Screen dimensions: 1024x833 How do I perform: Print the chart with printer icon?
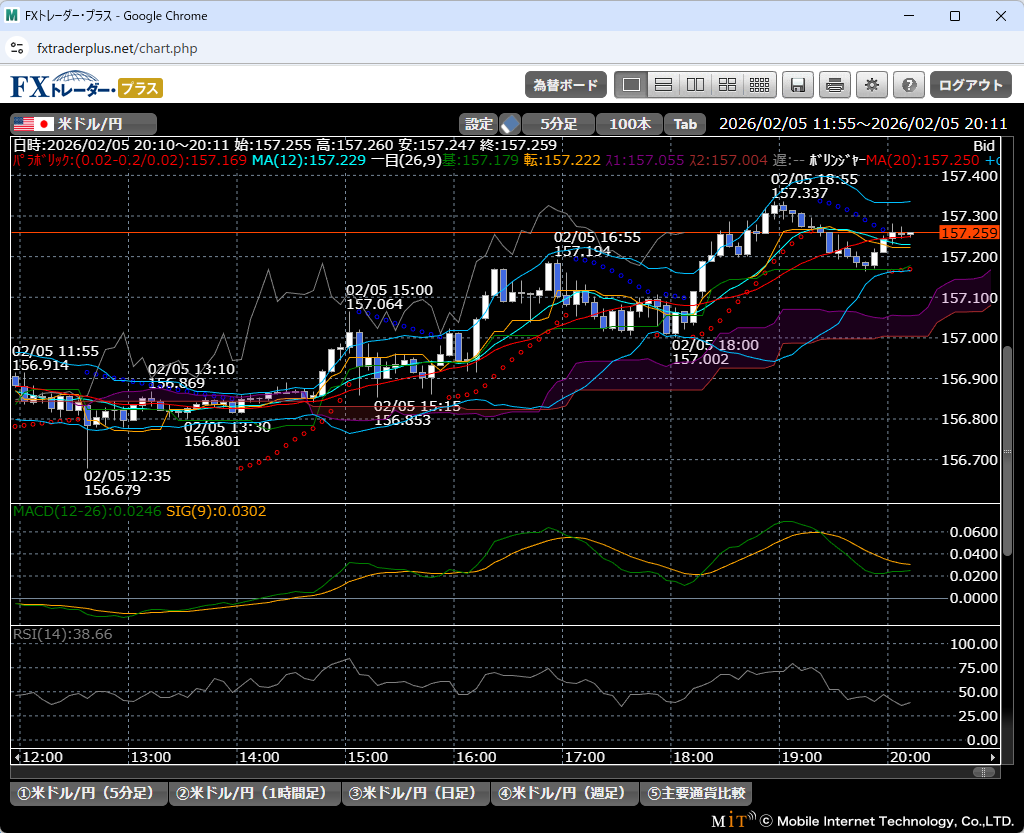pos(835,85)
